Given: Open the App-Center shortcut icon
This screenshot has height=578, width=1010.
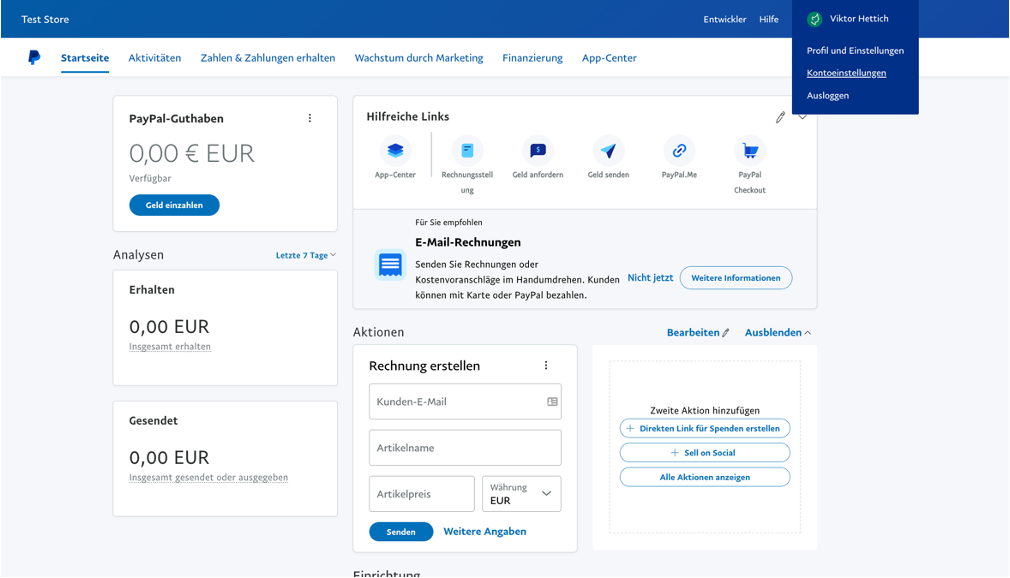Looking at the screenshot, I should 395,150.
